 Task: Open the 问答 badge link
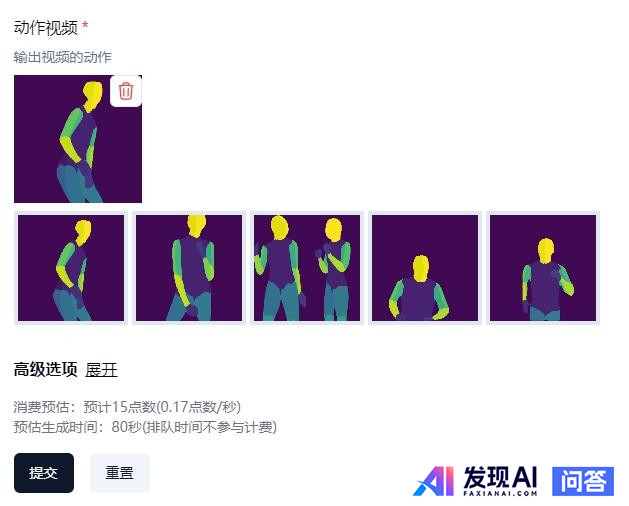[x=583, y=481]
